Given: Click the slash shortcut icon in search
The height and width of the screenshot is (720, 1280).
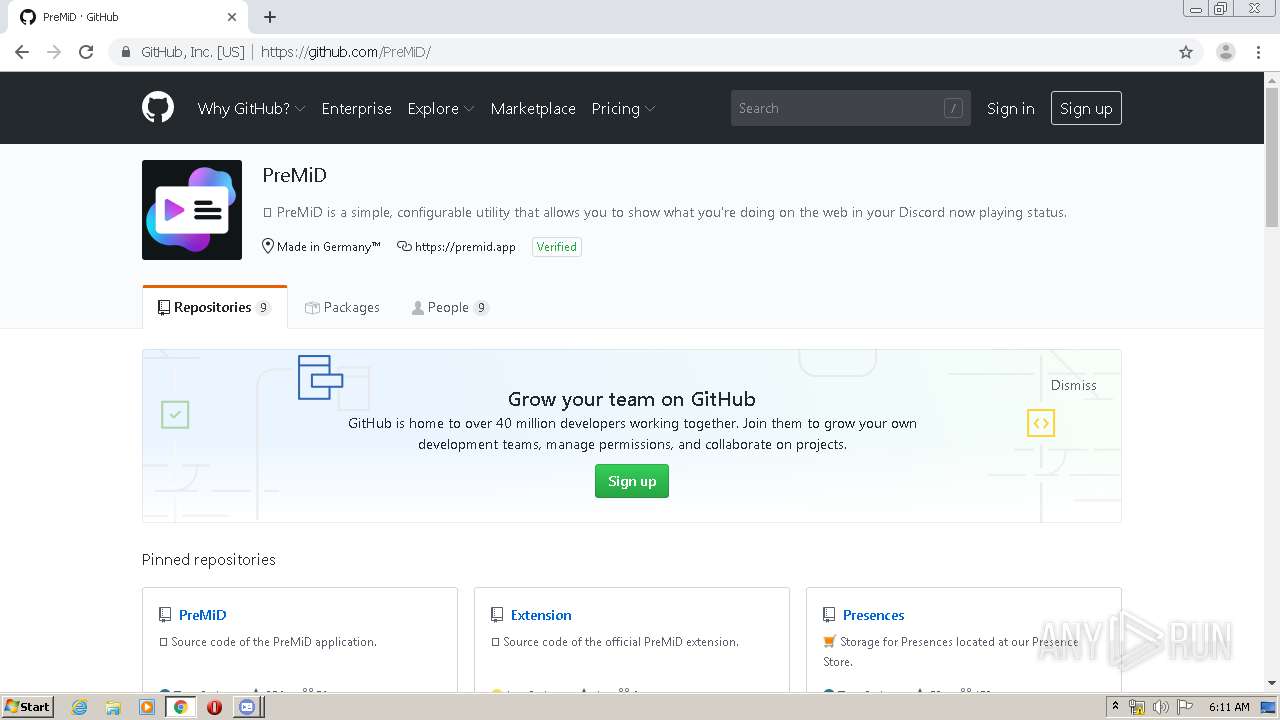Looking at the screenshot, I should pos(953,108).
